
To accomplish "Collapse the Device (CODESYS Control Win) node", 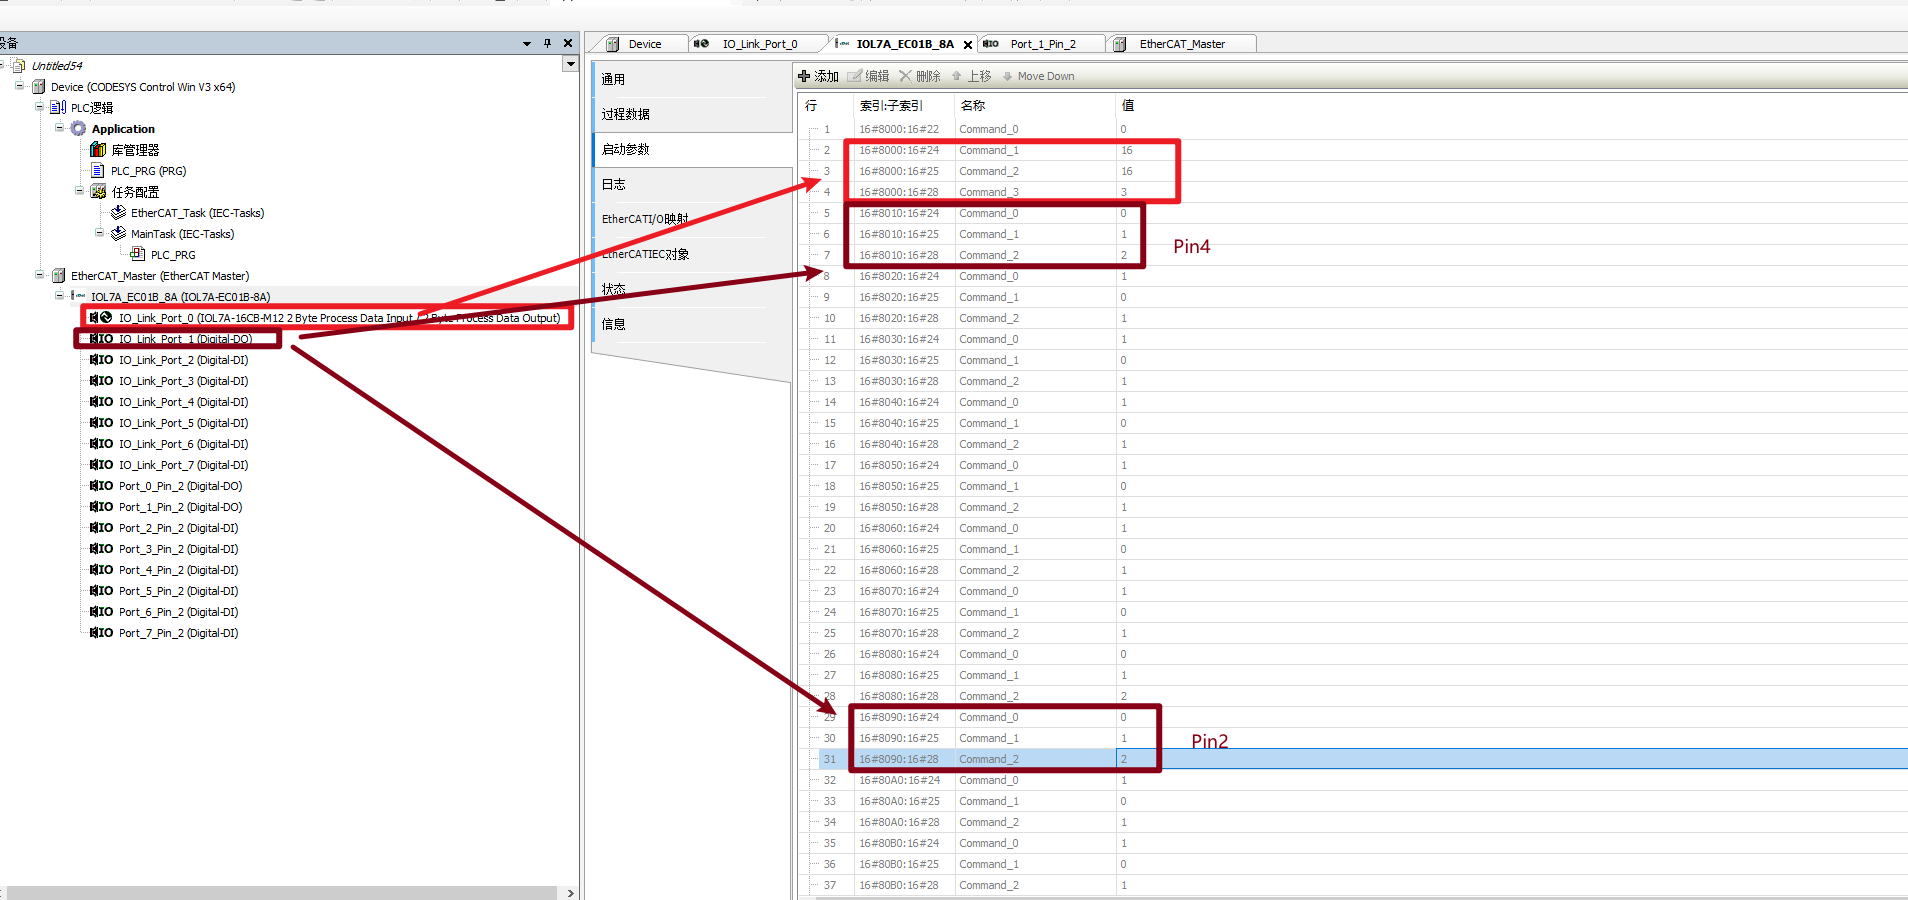I will click(19, 86).
